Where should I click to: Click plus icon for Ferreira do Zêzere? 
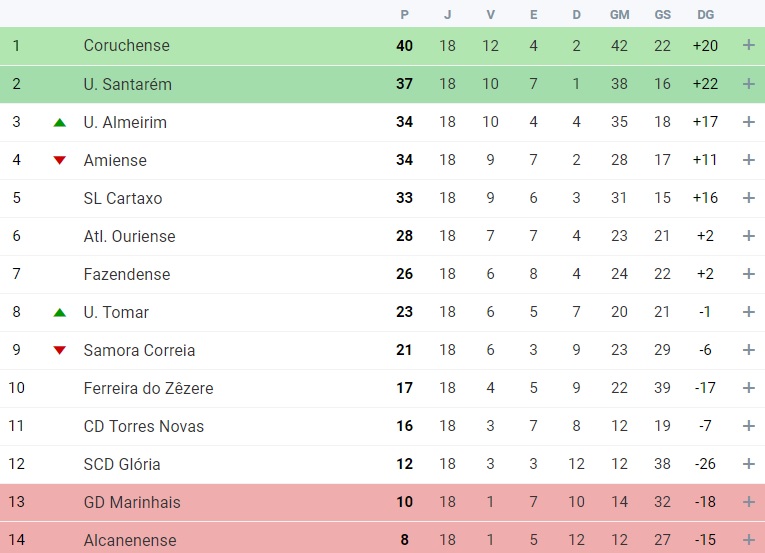click(748, 388)
